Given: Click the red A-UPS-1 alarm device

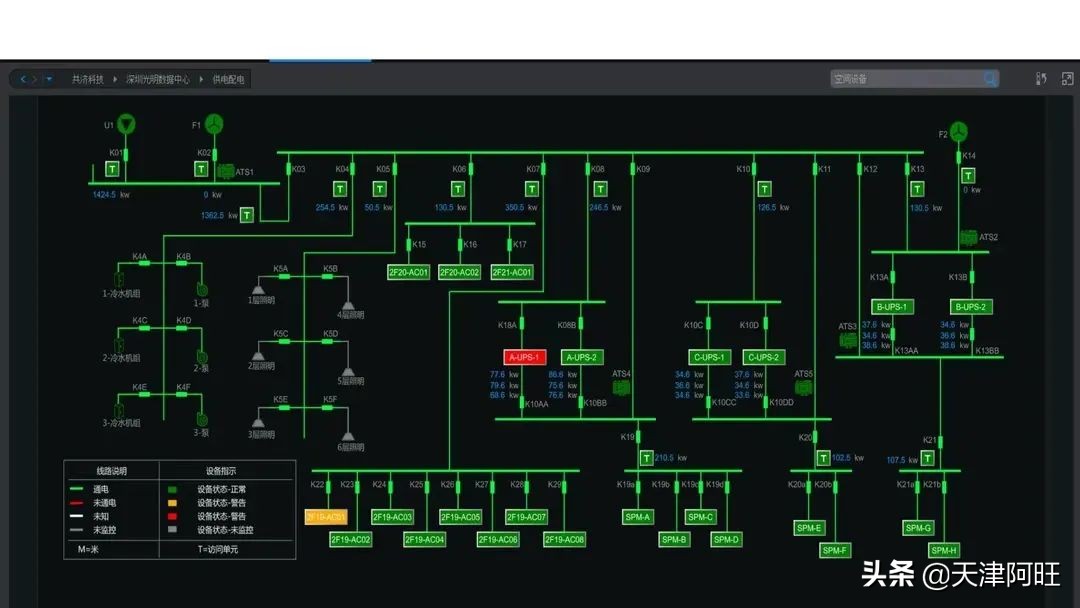Looking at the screenshot, I should click(524, 357).
